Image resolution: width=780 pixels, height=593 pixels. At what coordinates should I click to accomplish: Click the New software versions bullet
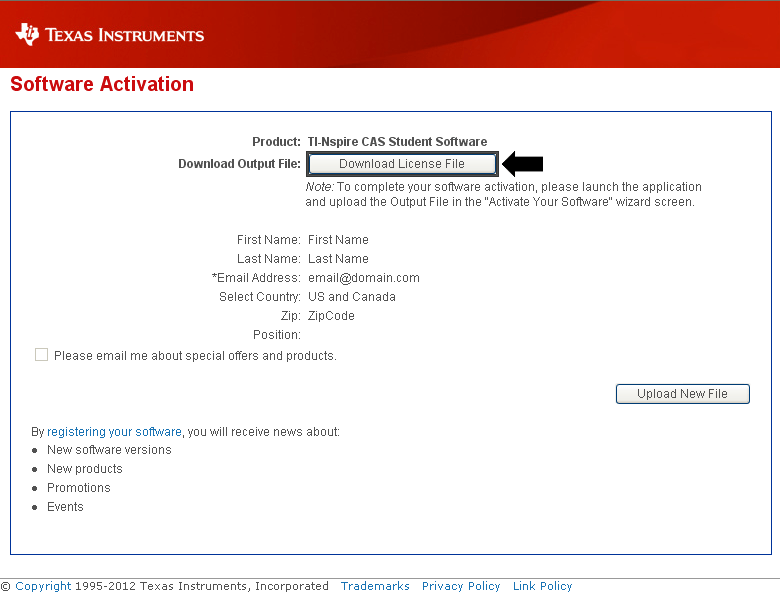109,450
